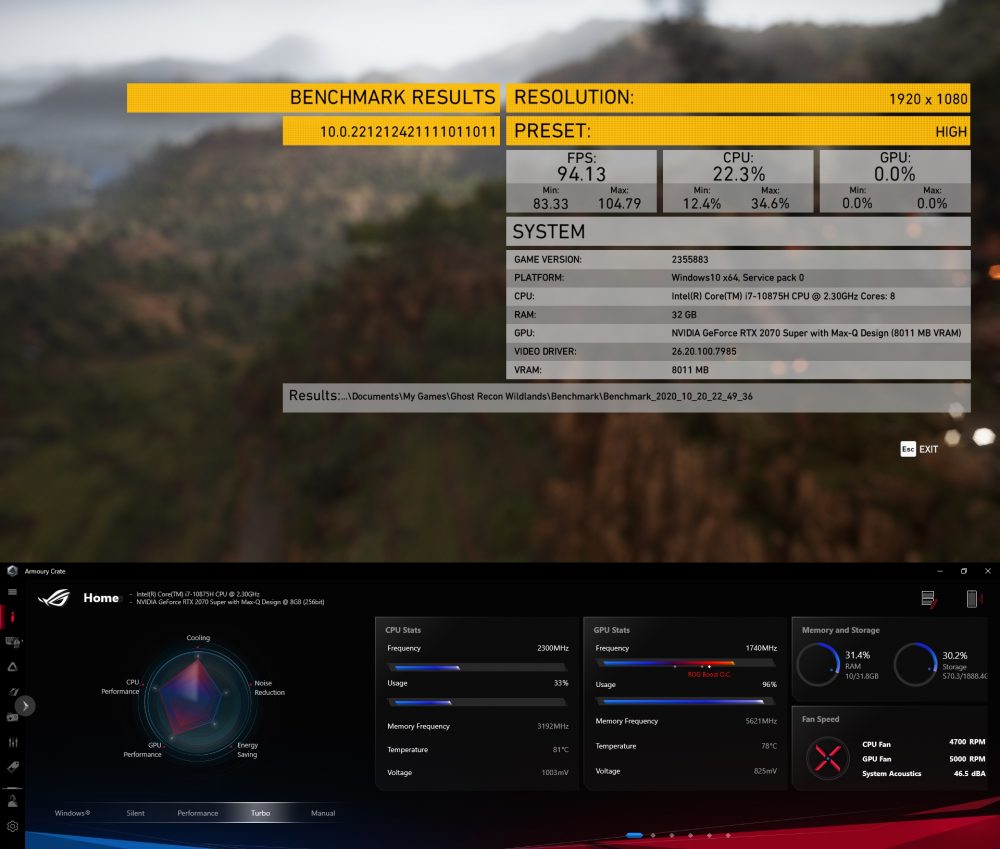1000x849 pixels.
Task: Click the CPU temperature value '81°C'
Action: tap(561, 749)
